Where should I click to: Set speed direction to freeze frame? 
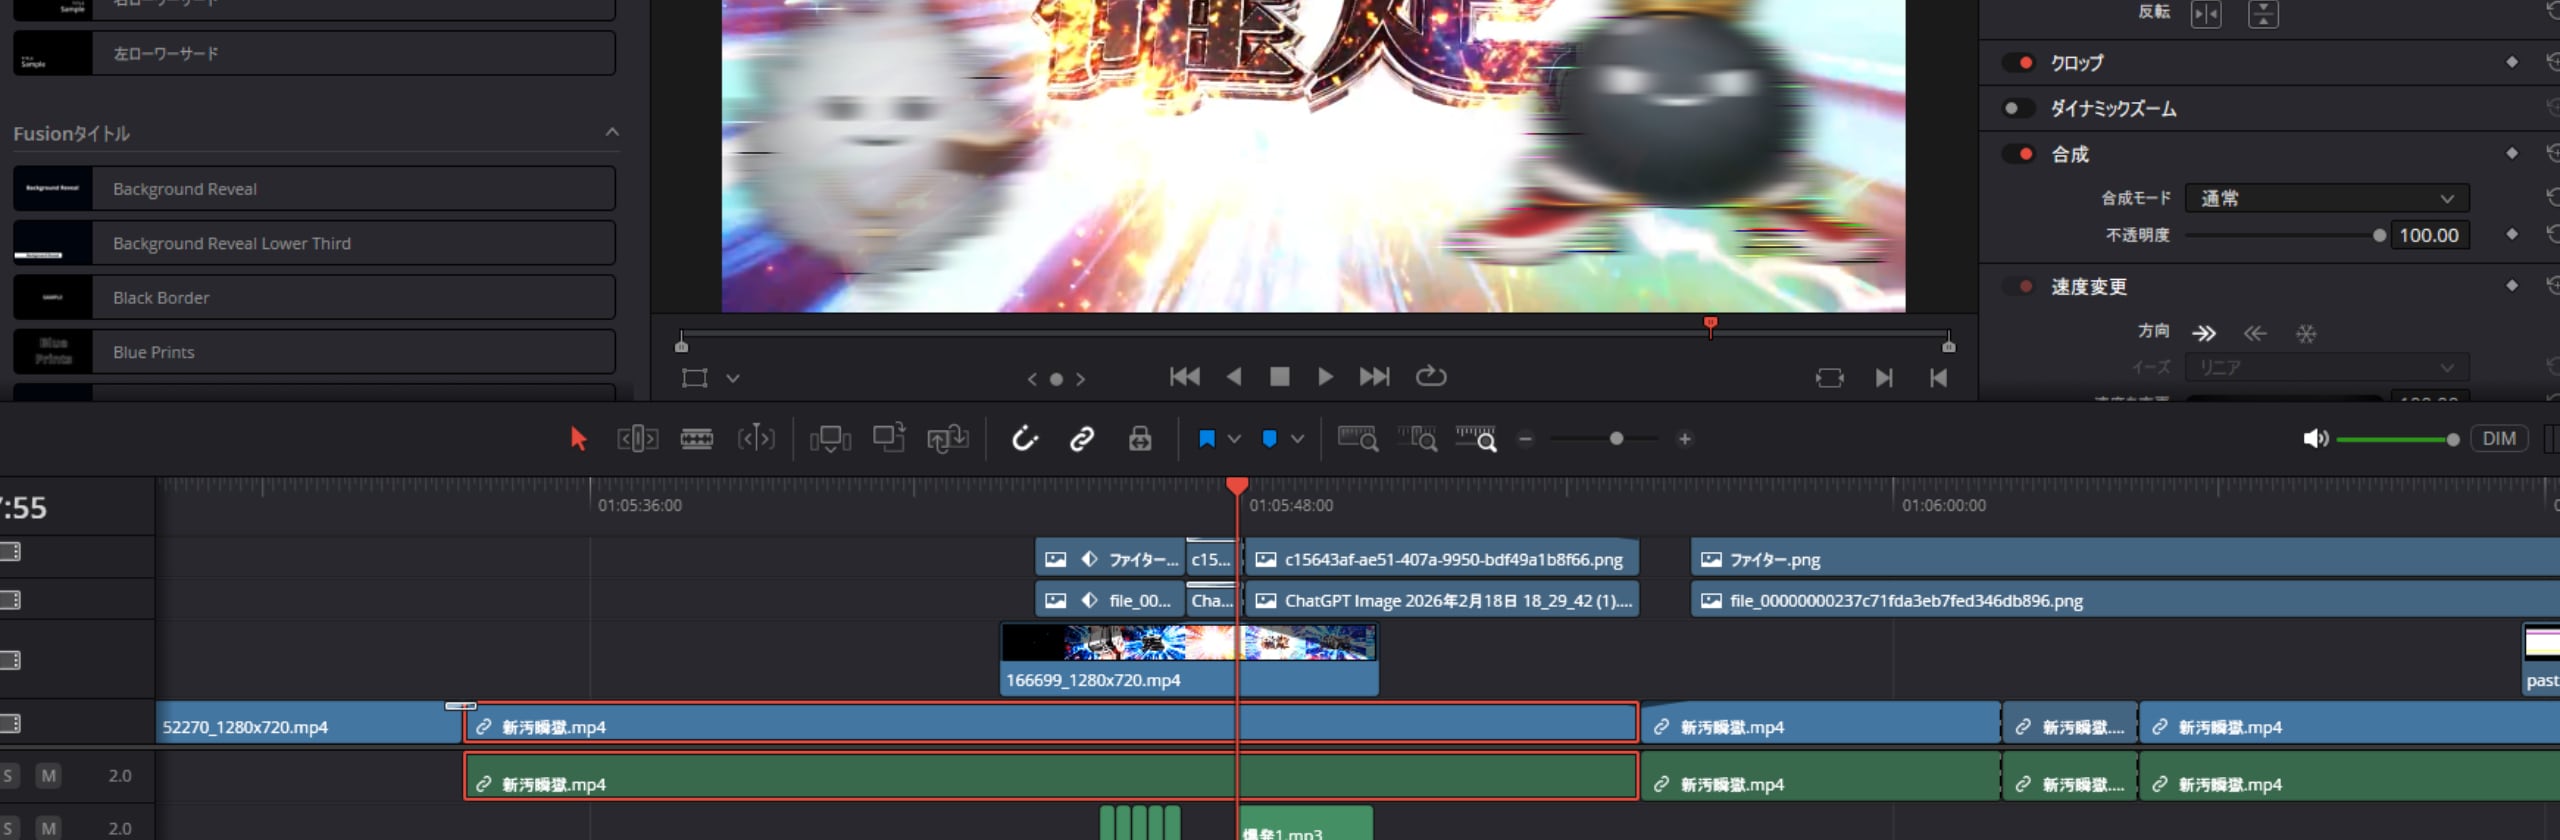coord(2306,333)
